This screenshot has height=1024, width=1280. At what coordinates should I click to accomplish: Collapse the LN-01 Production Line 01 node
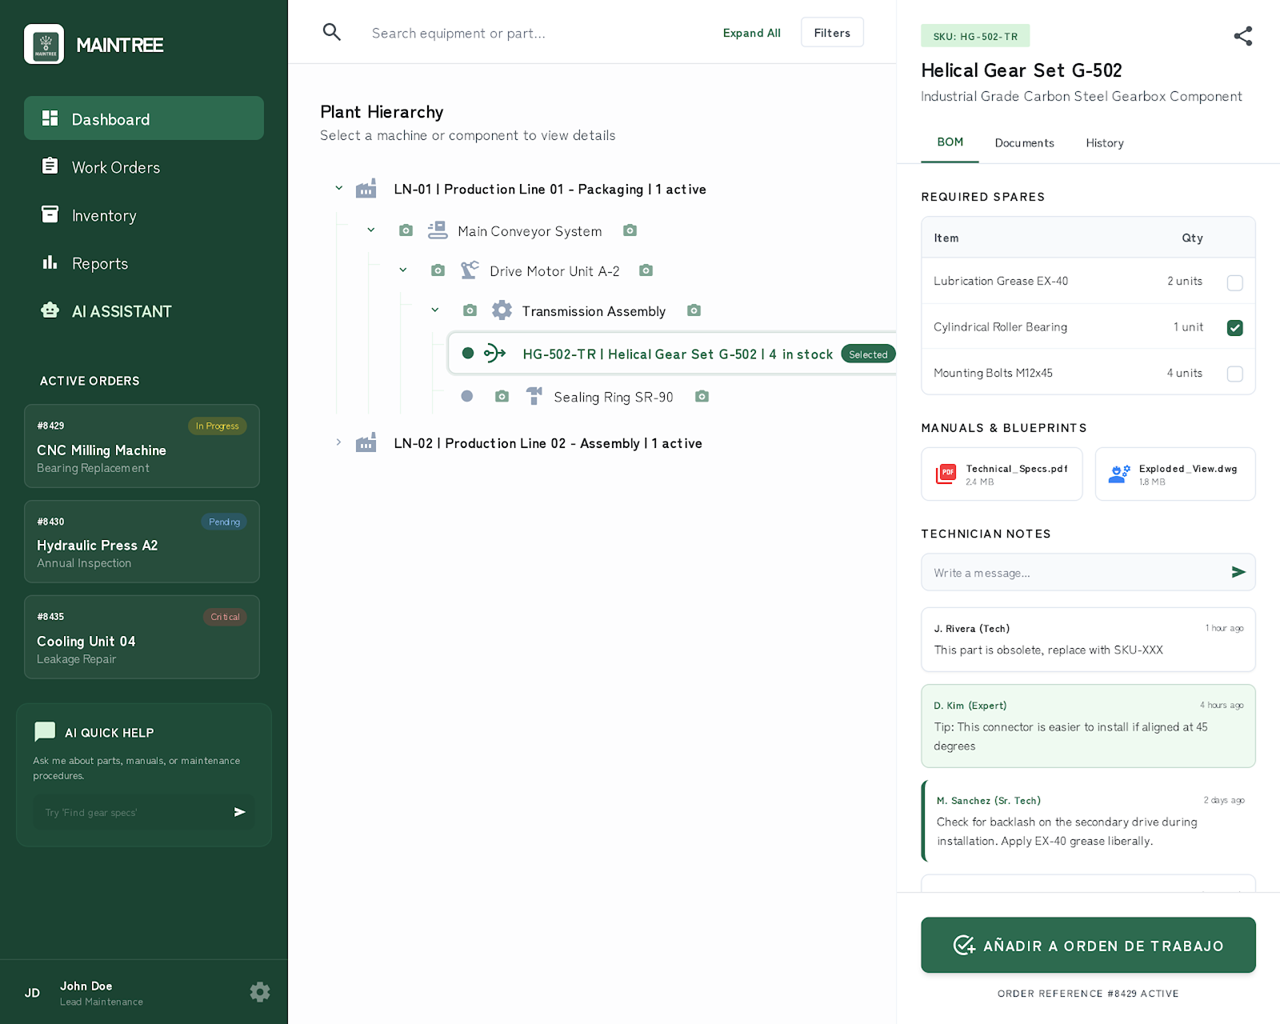pyautogui.click(x=338, y=188)
